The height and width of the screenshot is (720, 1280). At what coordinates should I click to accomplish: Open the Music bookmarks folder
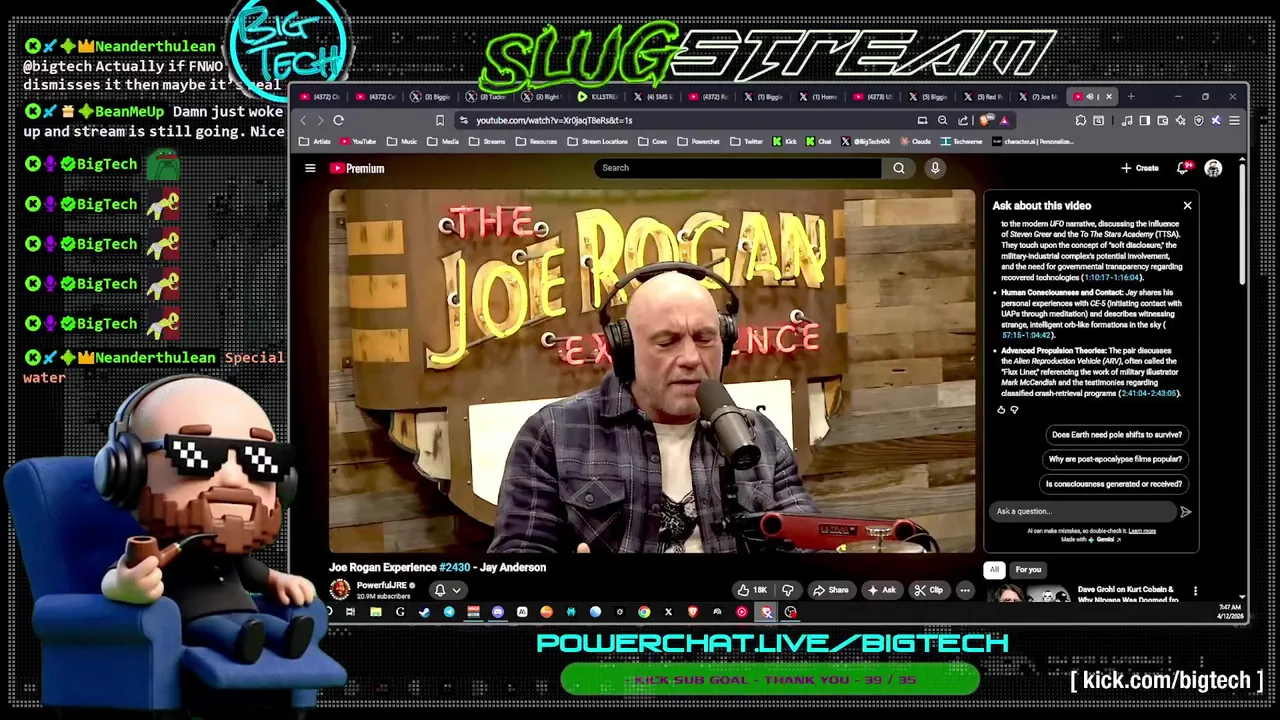click(x=402, y=142)
